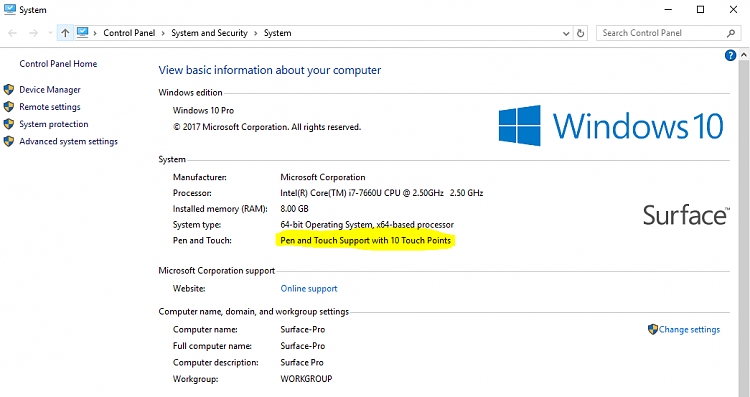Image resolution: width=750 pixels, height=397 pixels.
Task: Click the Back navigation arrow
Action: coord(12,33)
